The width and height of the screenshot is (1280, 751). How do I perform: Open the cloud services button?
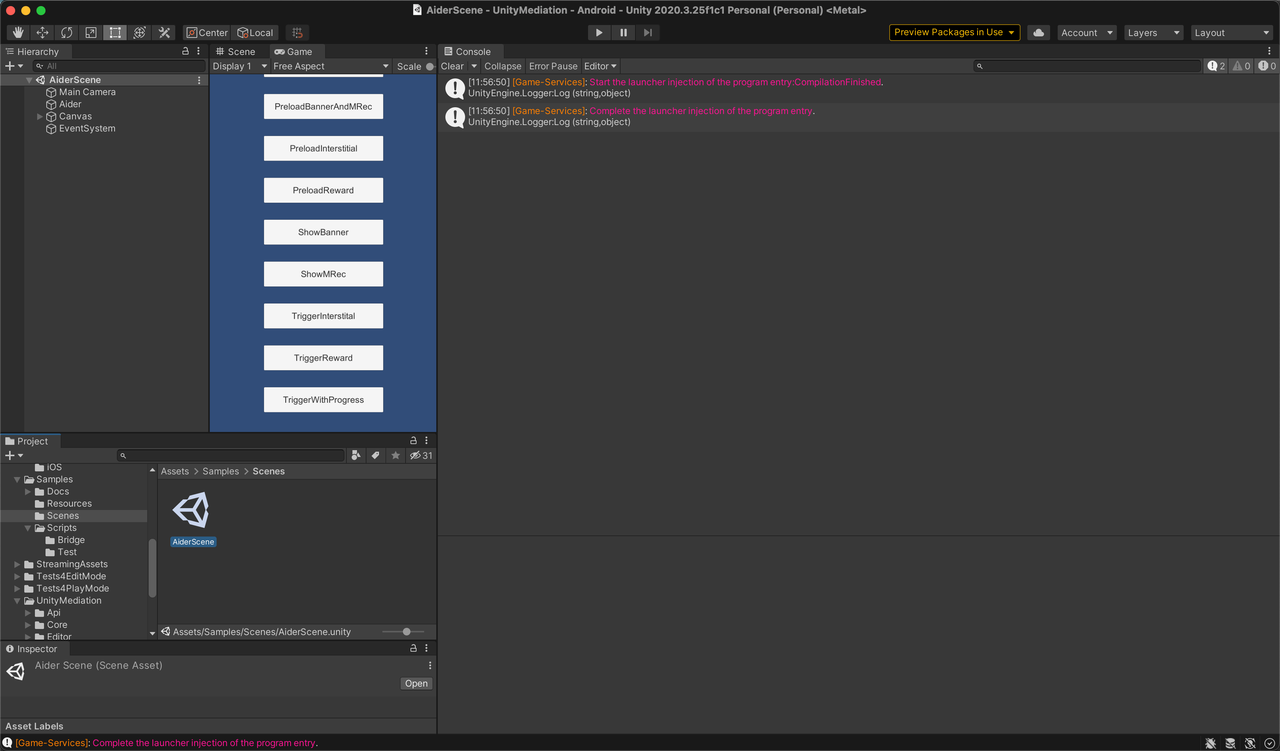[1038, 33]
